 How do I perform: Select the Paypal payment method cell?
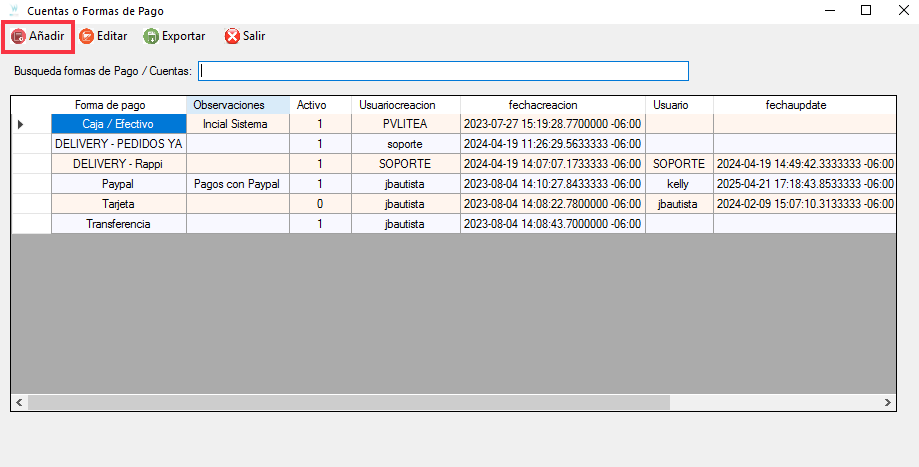pyautogui.click(x=118, y=184)
